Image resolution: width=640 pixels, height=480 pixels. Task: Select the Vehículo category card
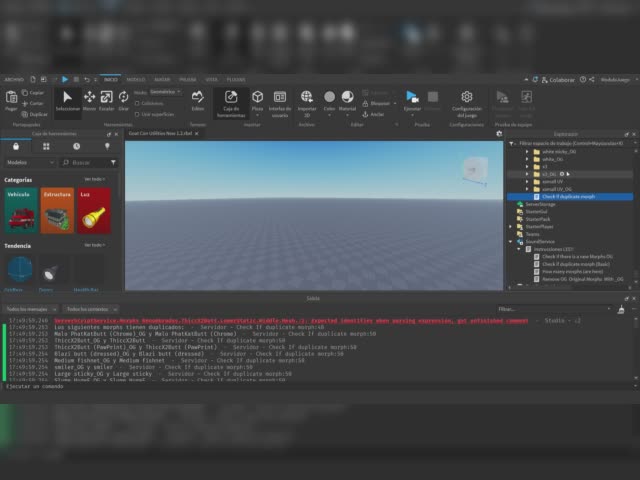[21, 211]
